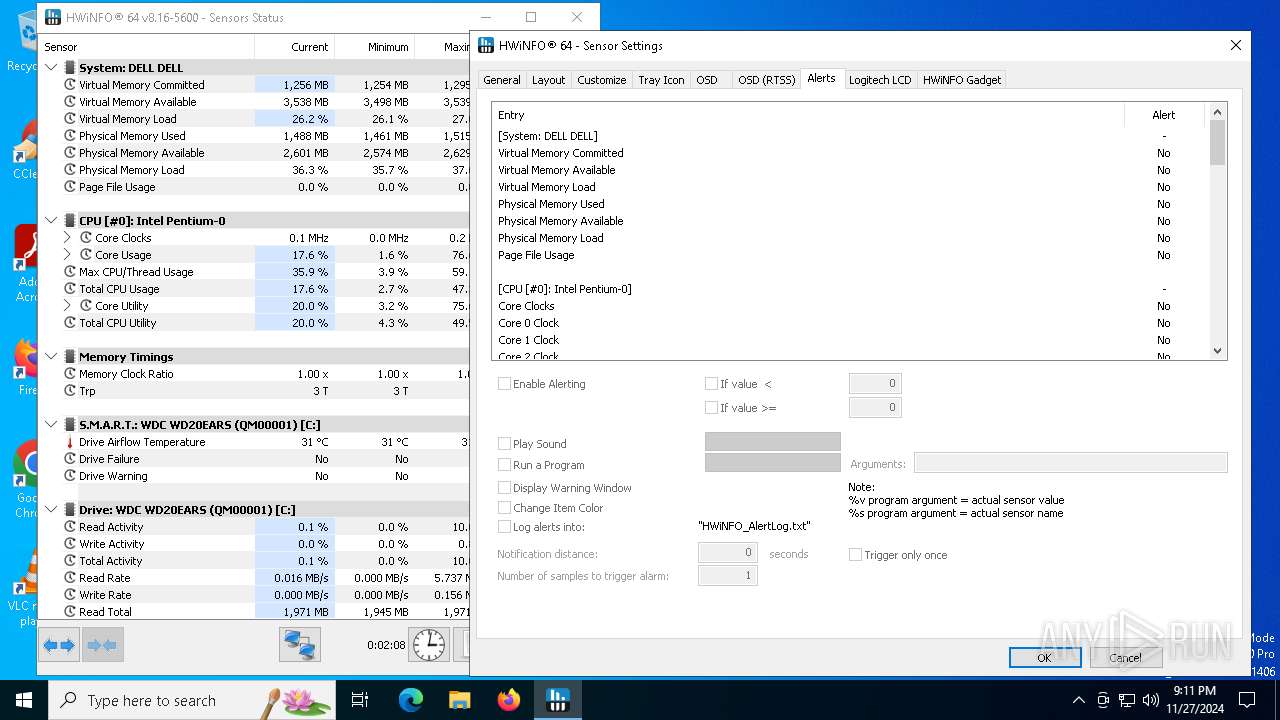The height and width of the screenshot is (720, 1280).
Task: Open Microsoft Edge from the taskbar
Action: click(411, 700)
